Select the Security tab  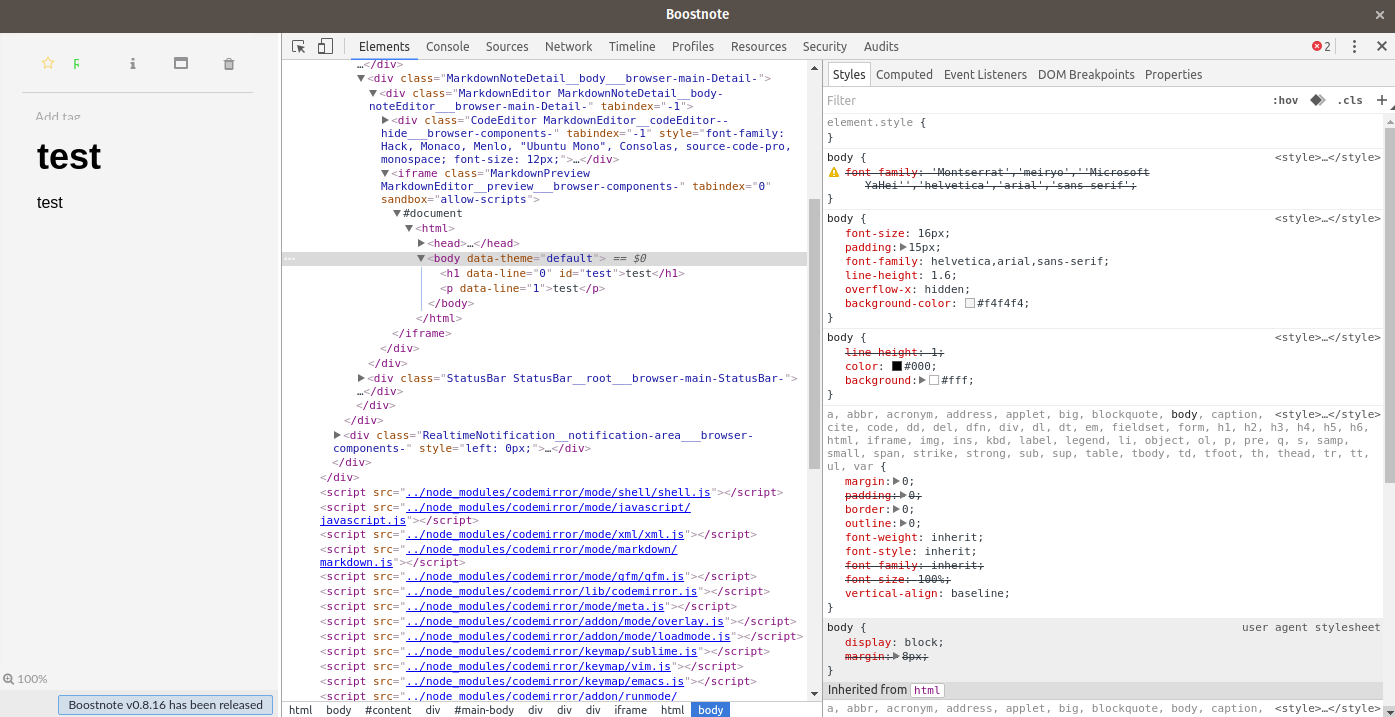click(x=825, y=46)
